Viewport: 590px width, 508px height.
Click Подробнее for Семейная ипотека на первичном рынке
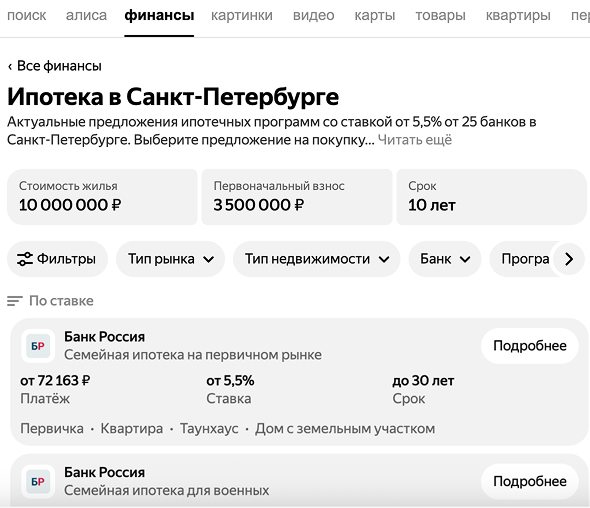529,346
